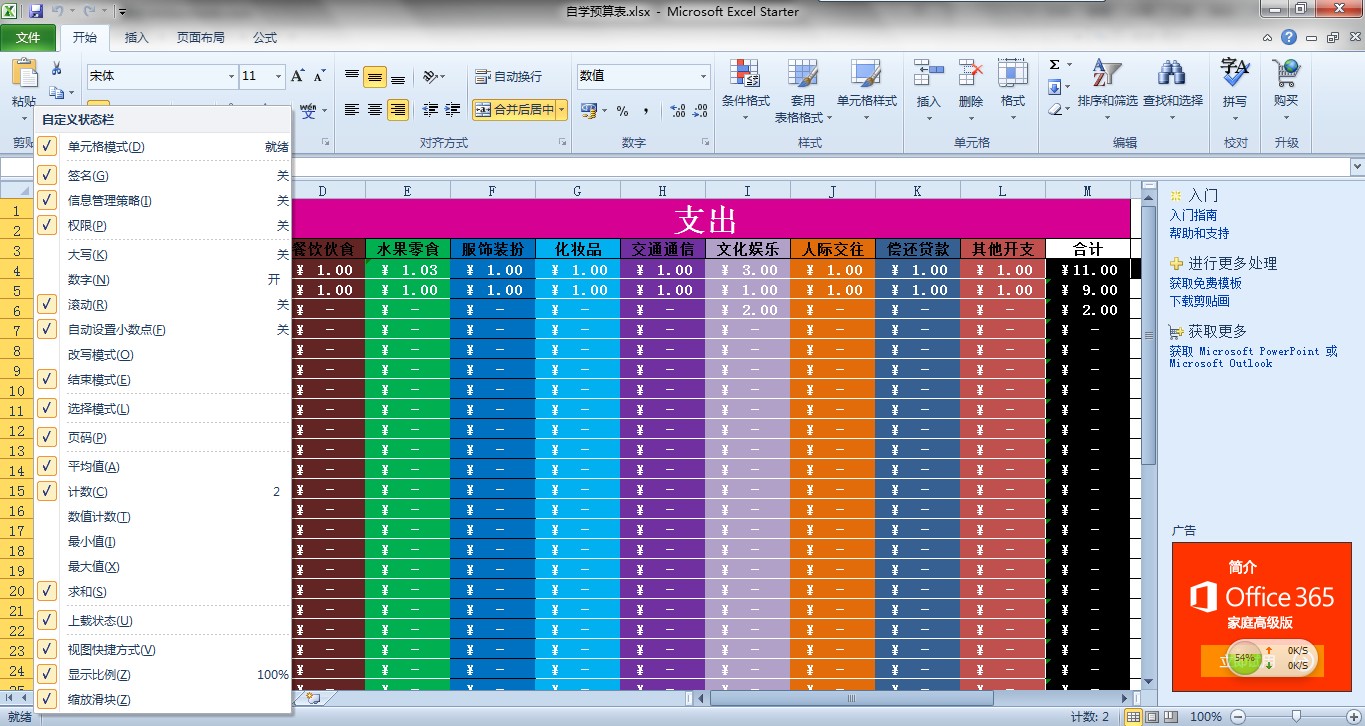The height and width of the screenshot is (726, 1365).
Task: Expand the formula bar
Action: [x=1357, y=167]
